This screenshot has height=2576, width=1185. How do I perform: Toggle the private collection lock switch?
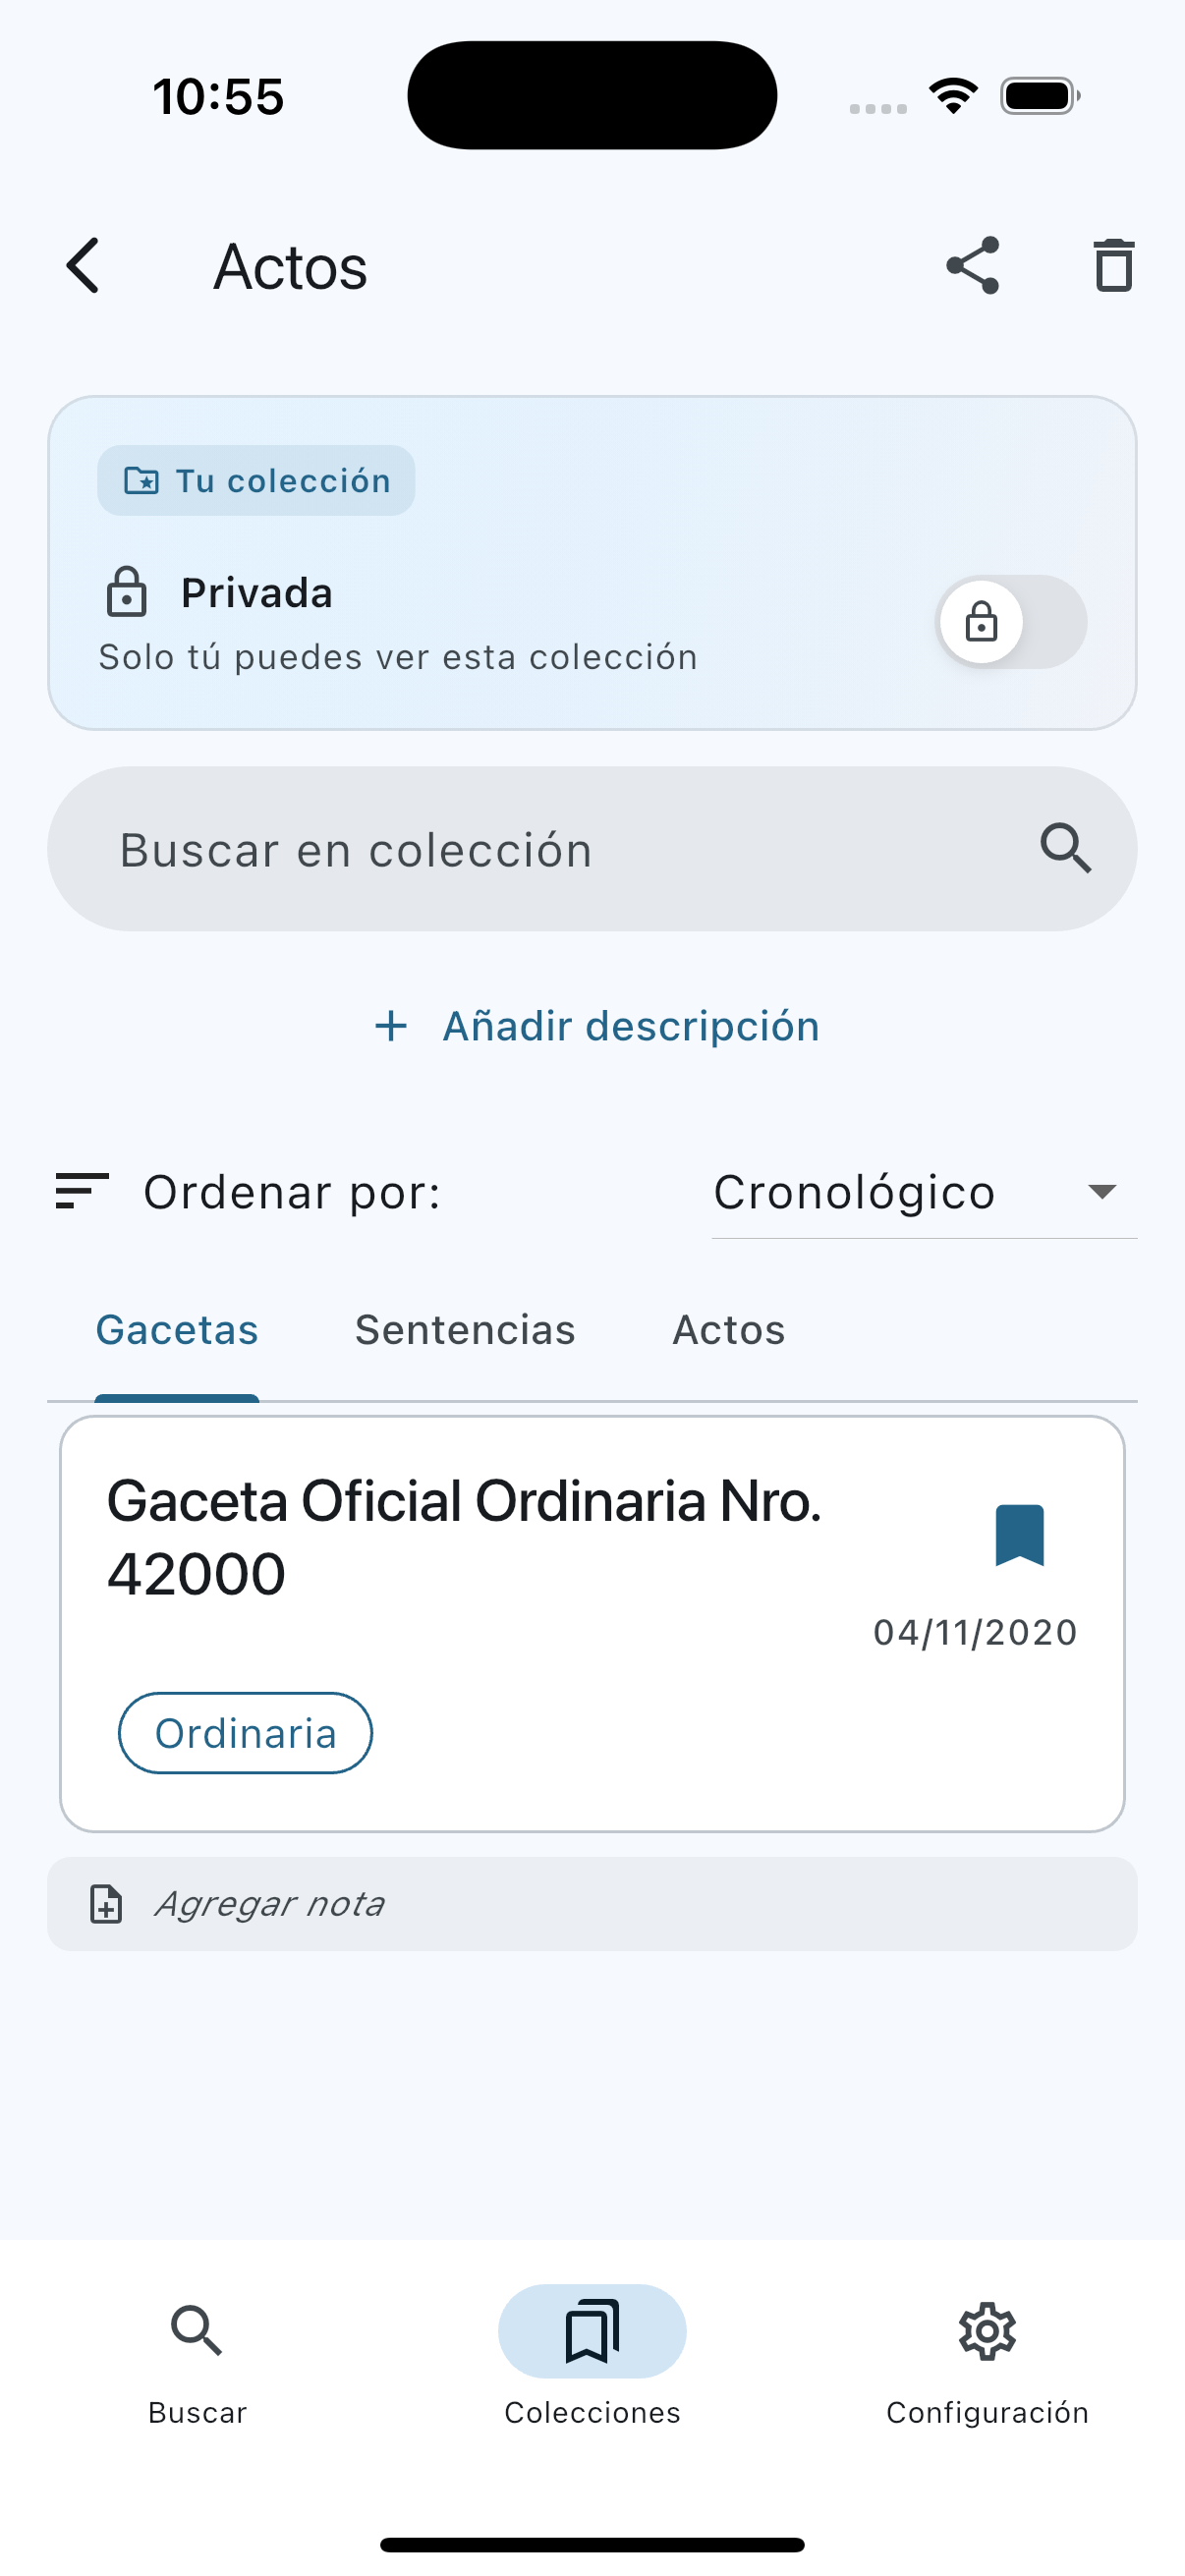click(x=1011, y=622)
